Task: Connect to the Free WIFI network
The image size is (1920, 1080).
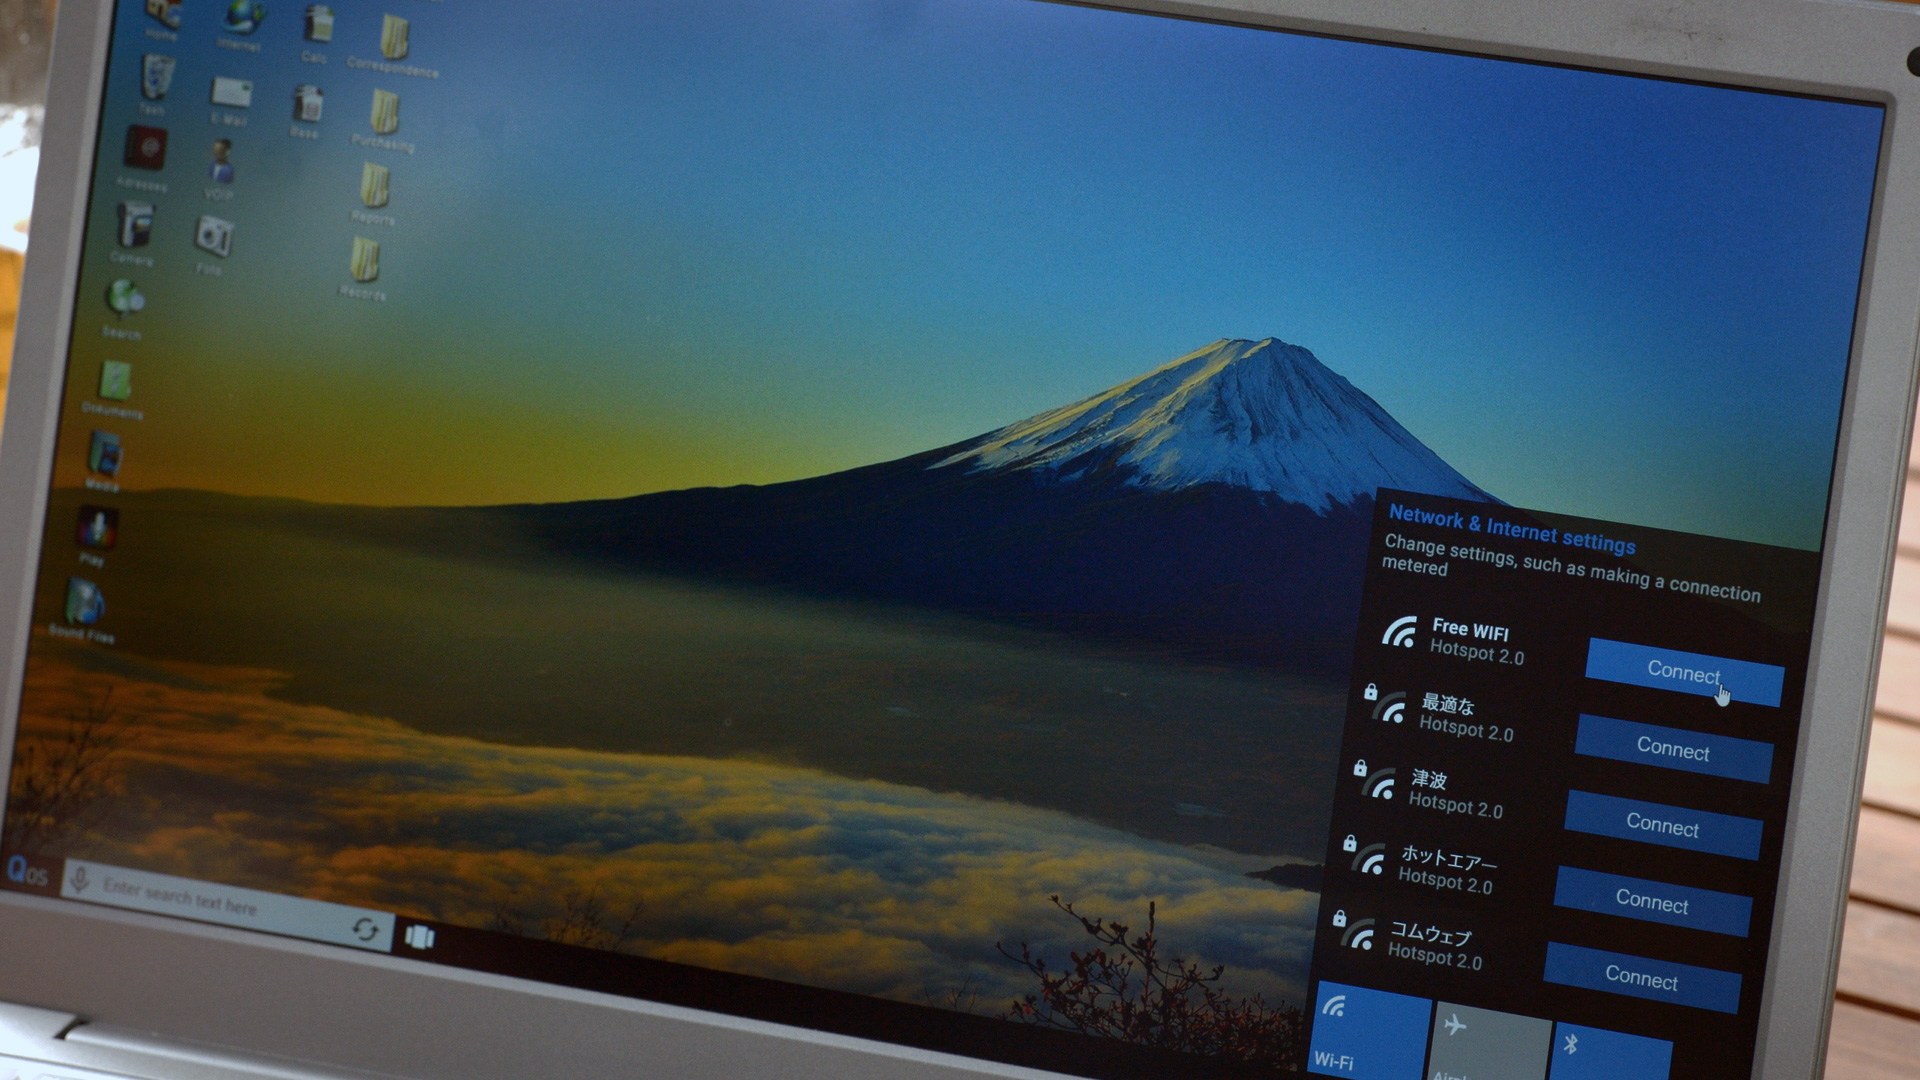Action: point(1684,673)
